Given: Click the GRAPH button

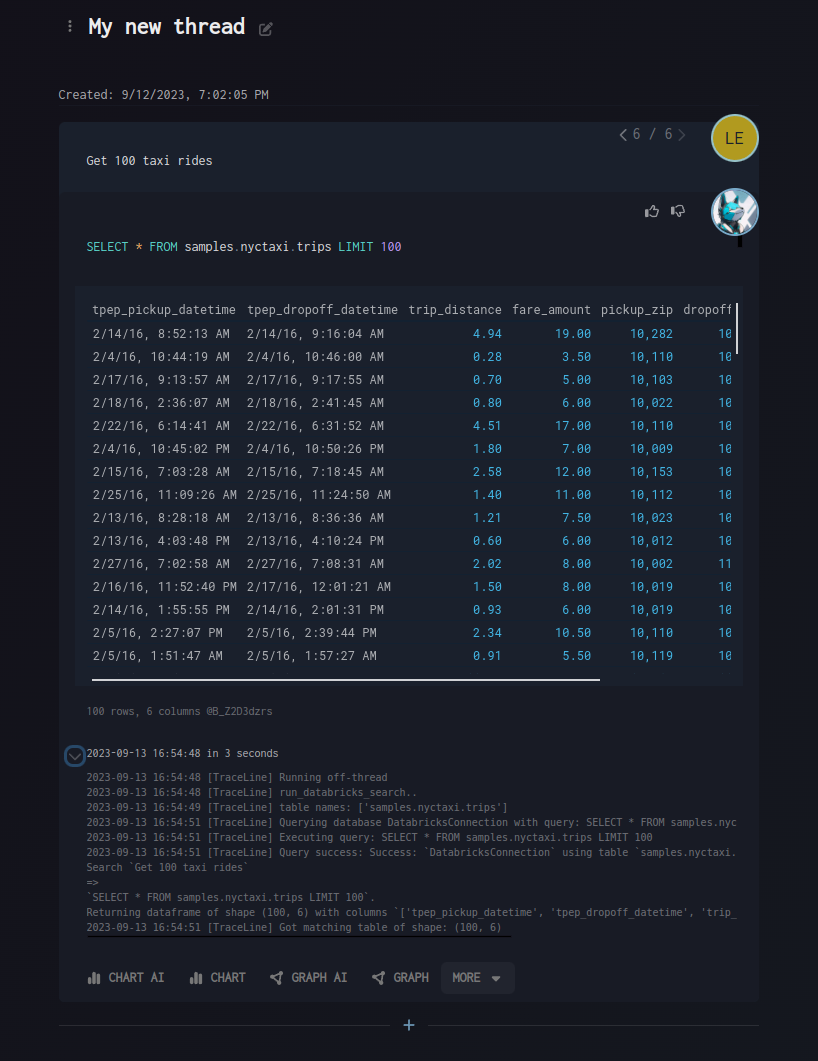Looking at the screenshot, I should point(400,978).
